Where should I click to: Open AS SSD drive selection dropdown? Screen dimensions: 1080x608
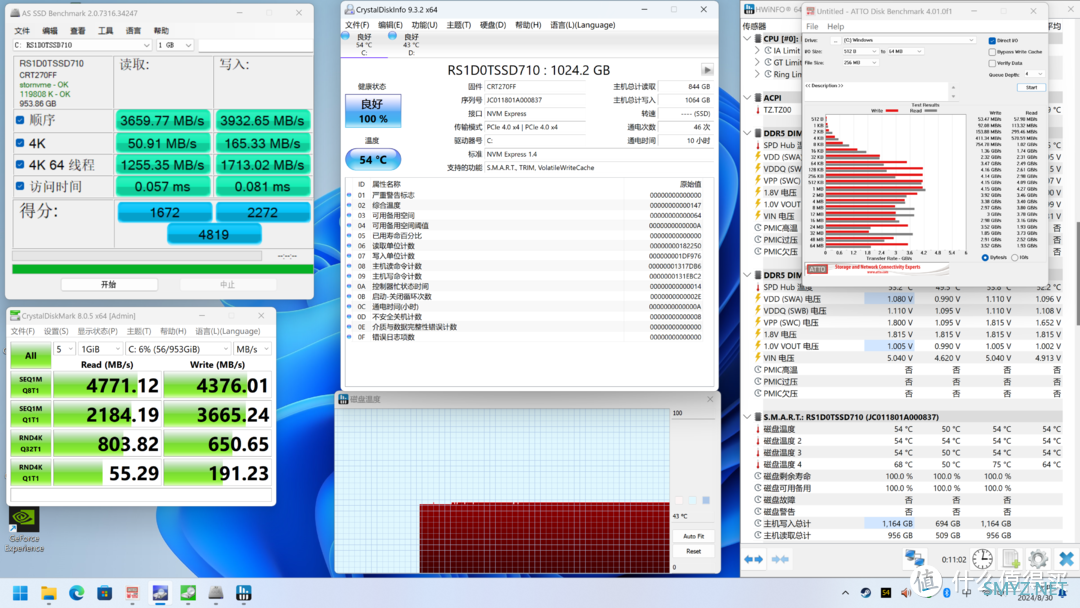pyautogui.click(x=81, y=45)
